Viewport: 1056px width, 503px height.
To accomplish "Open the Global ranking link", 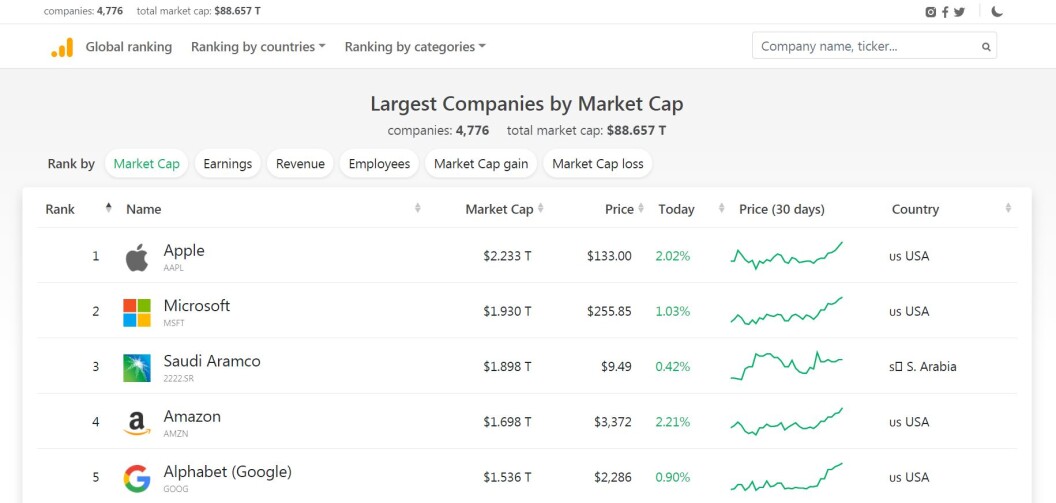I will pos(129,46).
